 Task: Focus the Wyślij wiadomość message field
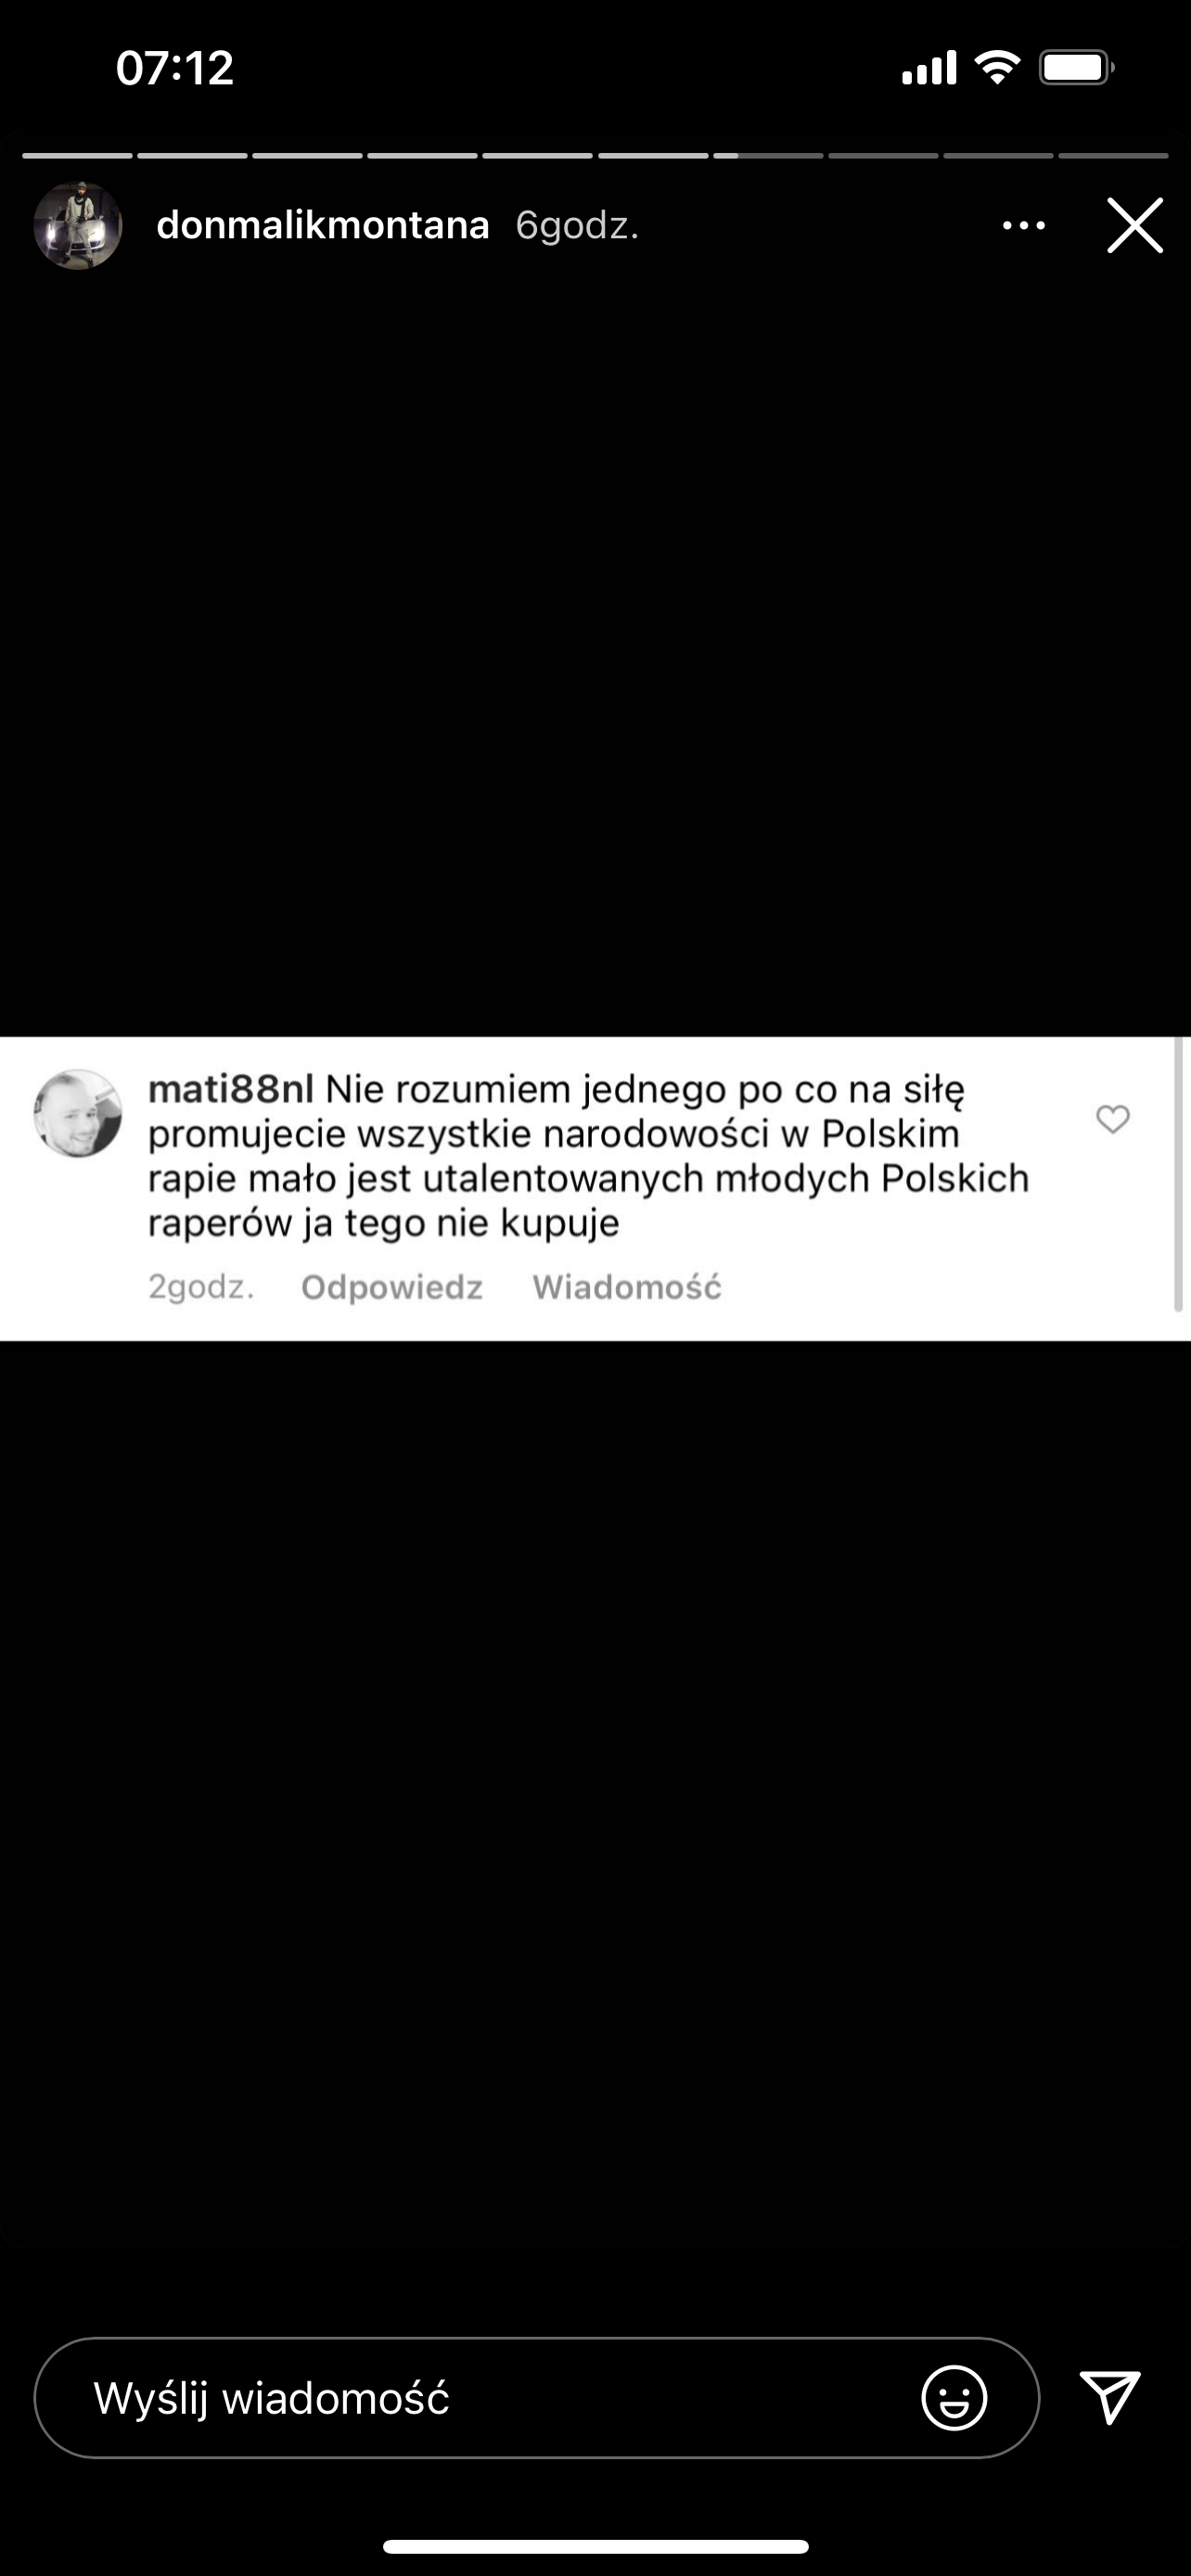537,2398
